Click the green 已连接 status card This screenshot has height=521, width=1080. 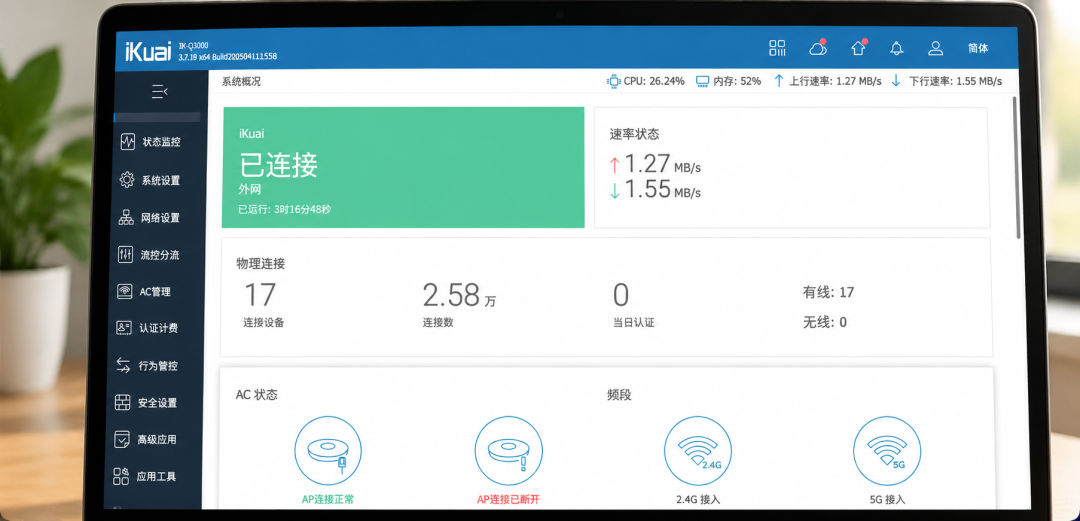[403, 167]
